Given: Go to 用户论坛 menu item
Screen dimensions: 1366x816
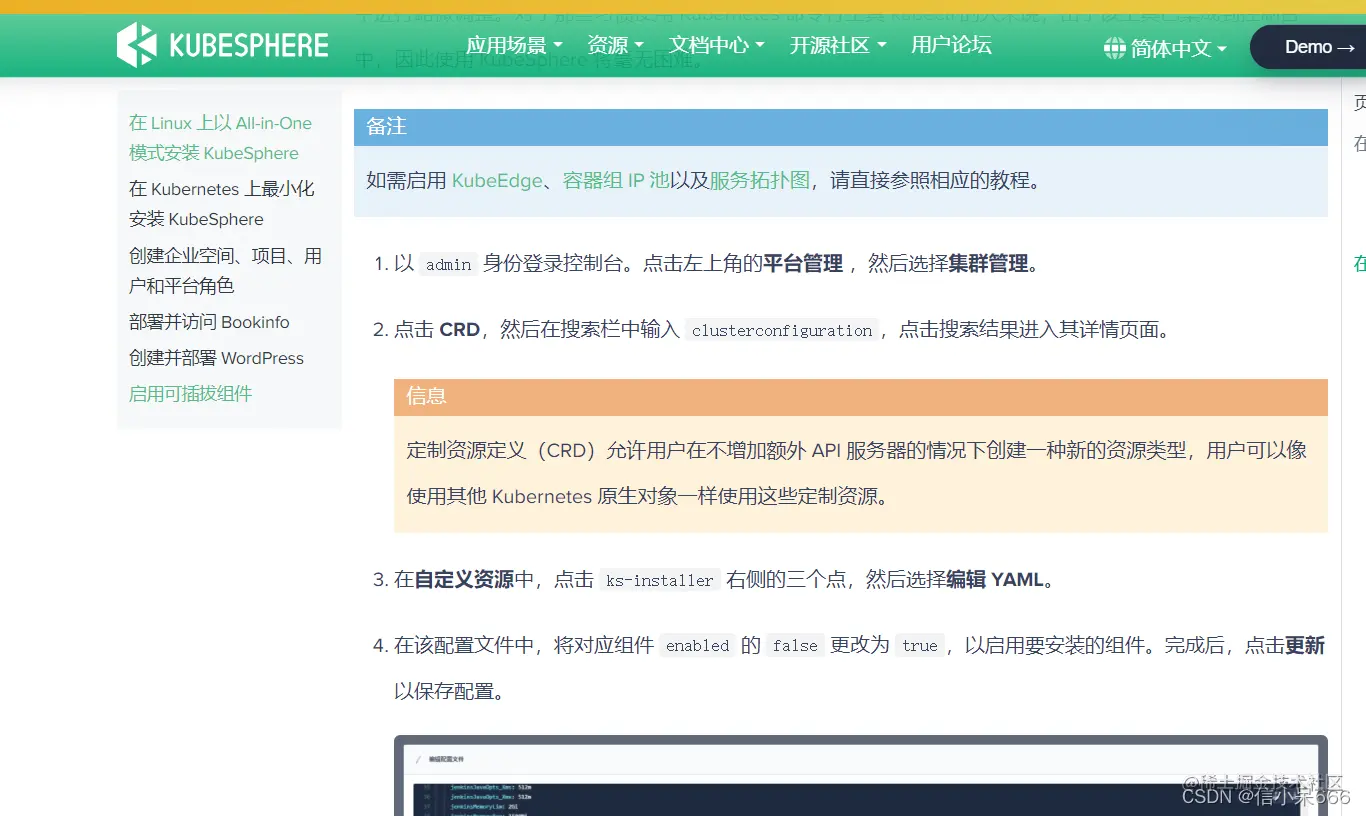Looking at the screenshot, I should 950,44.
